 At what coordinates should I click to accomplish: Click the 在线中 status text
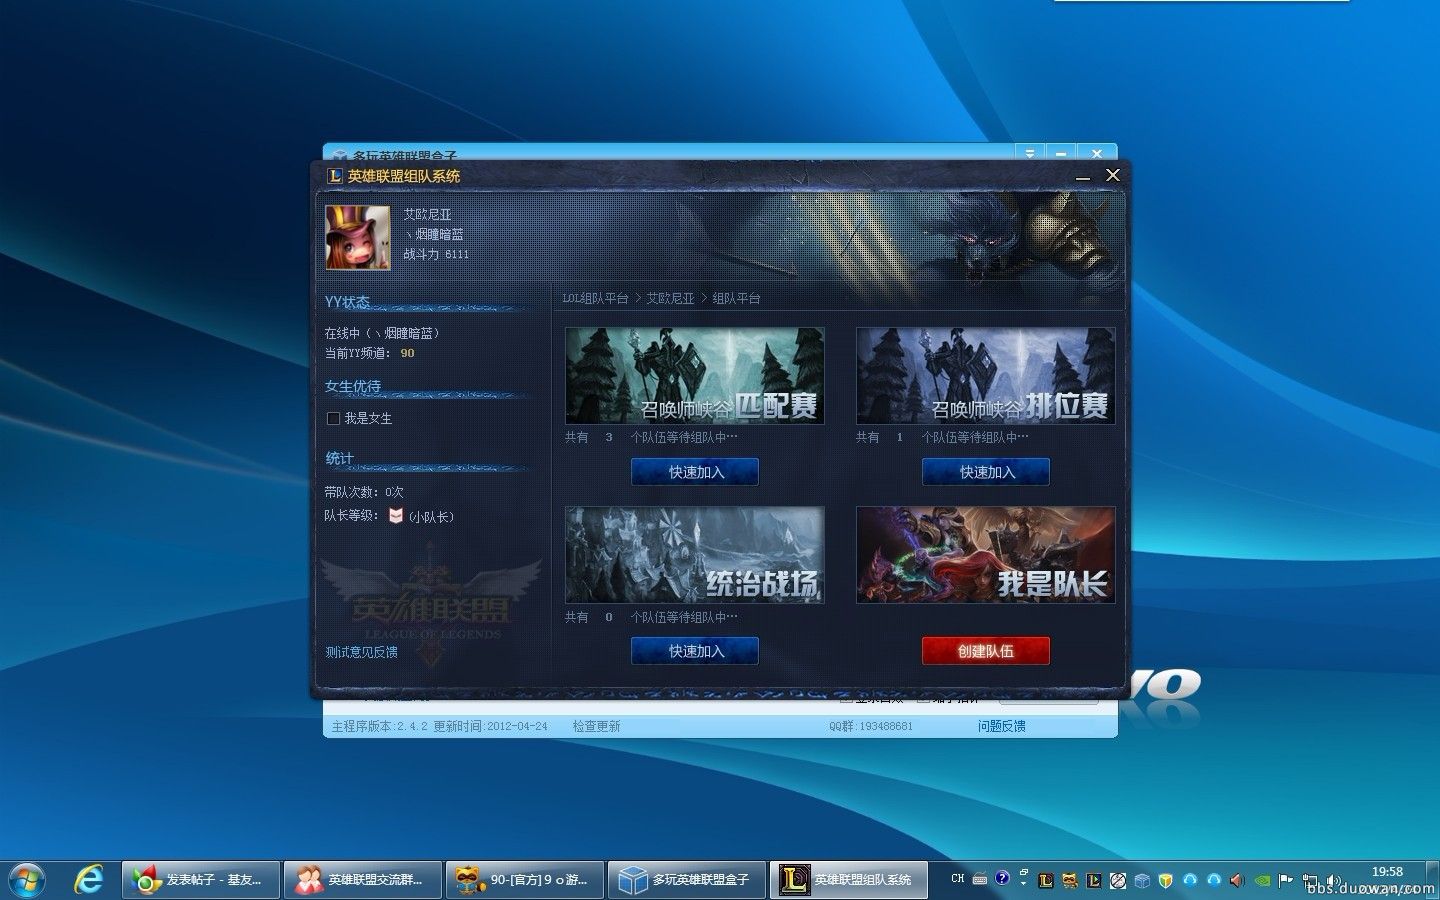[x=382, y=333]
